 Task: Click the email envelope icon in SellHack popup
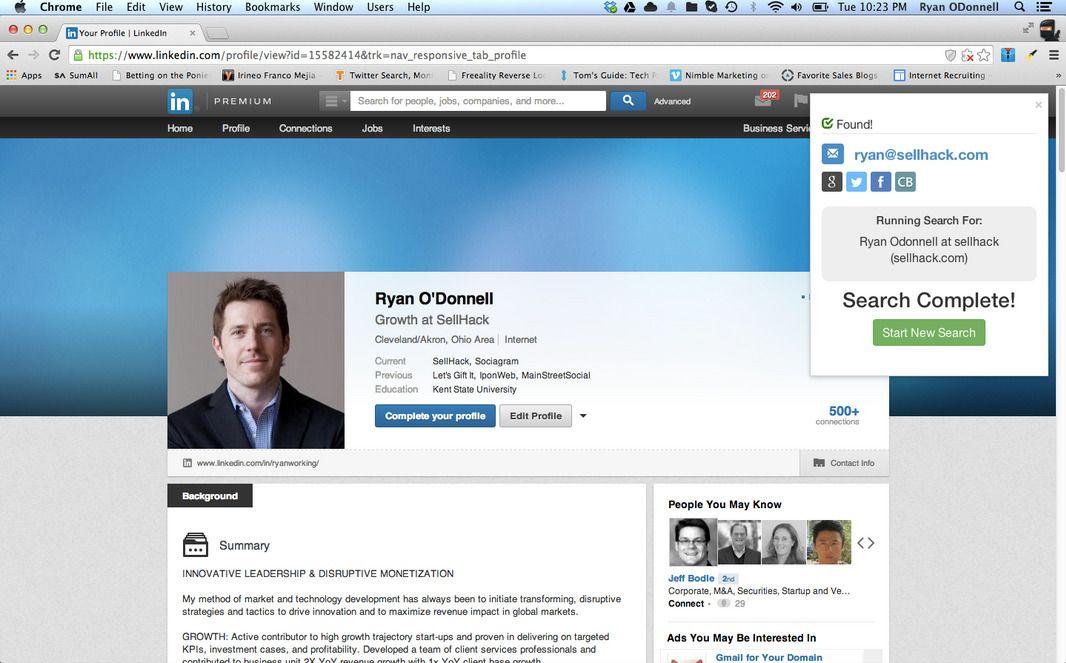click(x=832, y=154)
